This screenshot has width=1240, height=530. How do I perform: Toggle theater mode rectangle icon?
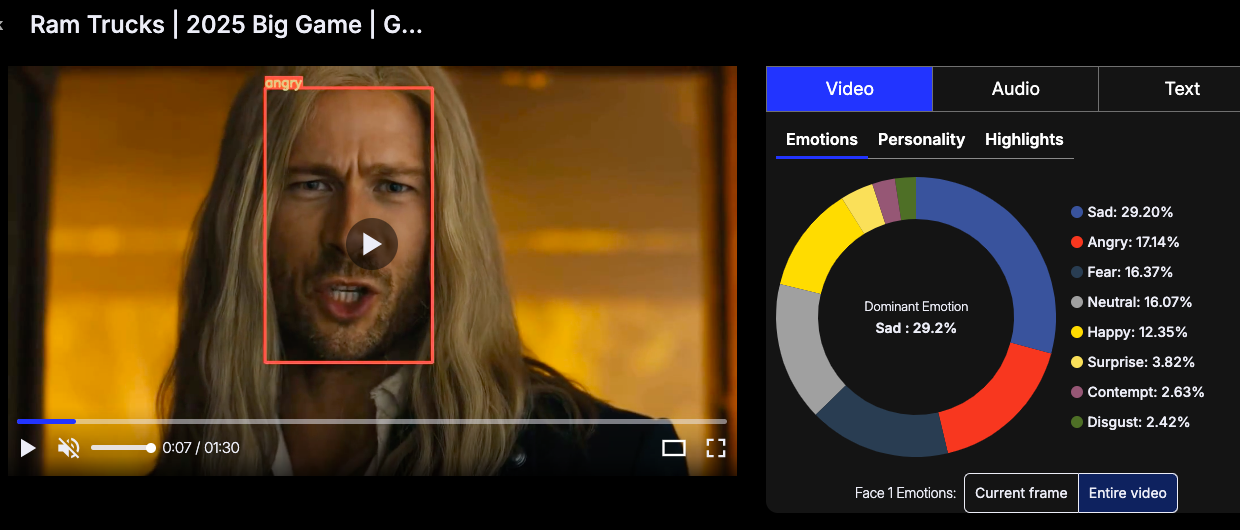[674, 448]
